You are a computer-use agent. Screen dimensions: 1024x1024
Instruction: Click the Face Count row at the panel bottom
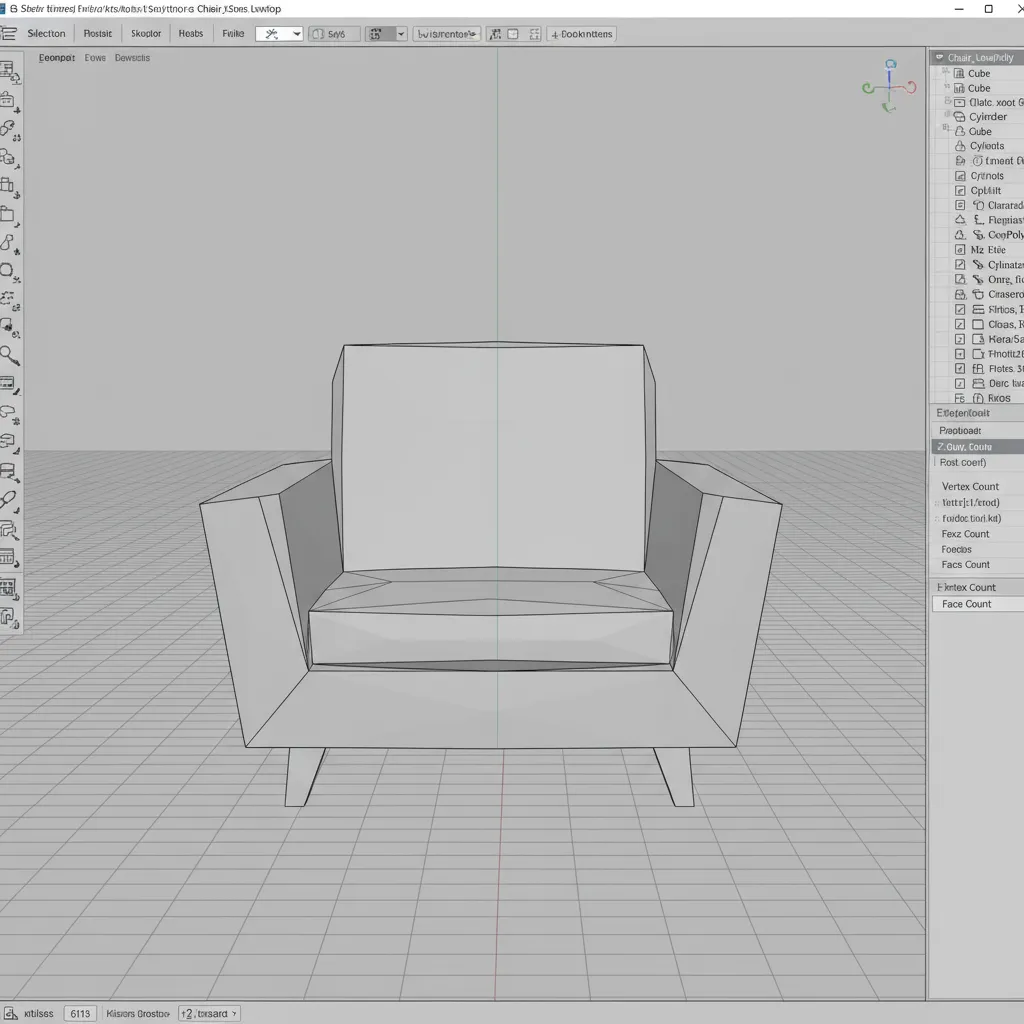pos(975,603)
